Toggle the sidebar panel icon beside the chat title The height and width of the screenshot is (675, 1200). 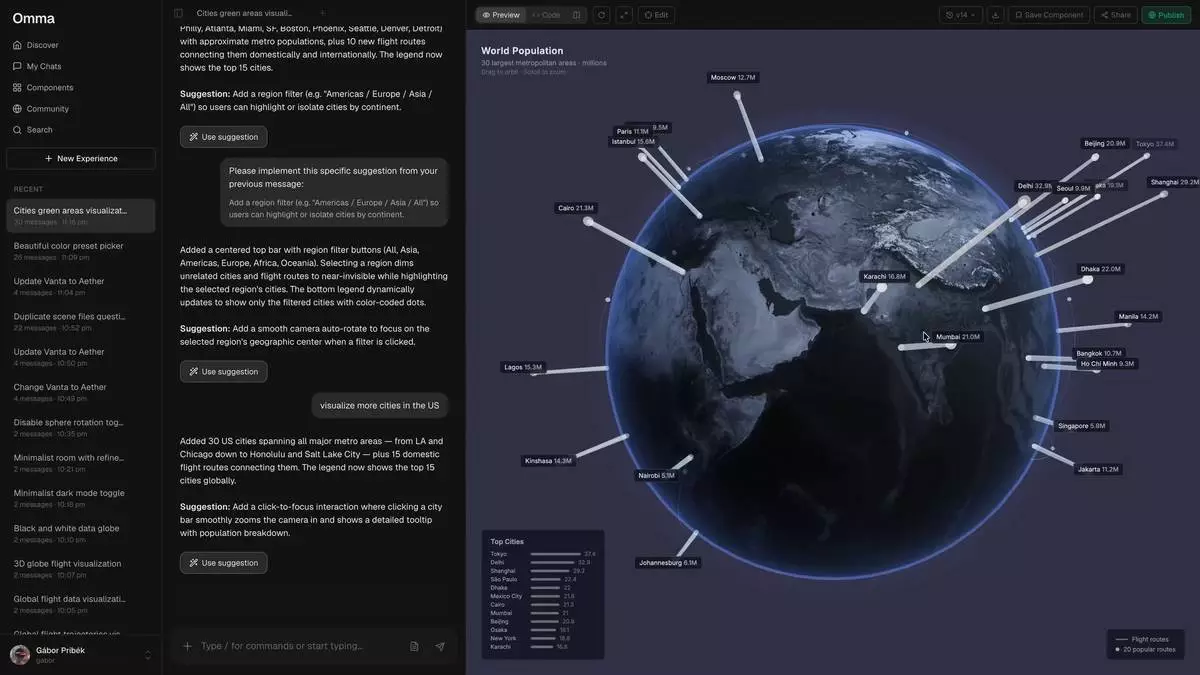coord(178,13)
